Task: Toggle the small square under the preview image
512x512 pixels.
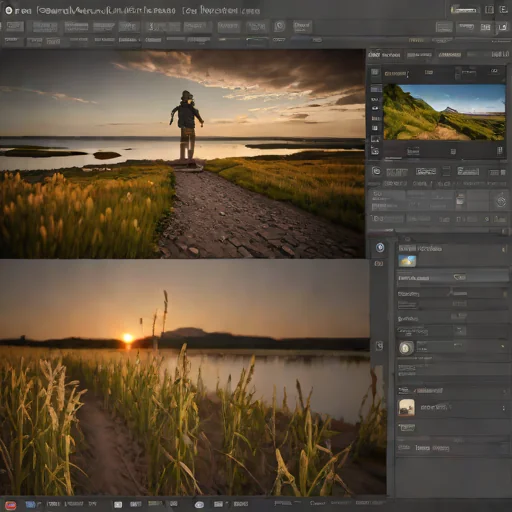Action: click(453, 152)
